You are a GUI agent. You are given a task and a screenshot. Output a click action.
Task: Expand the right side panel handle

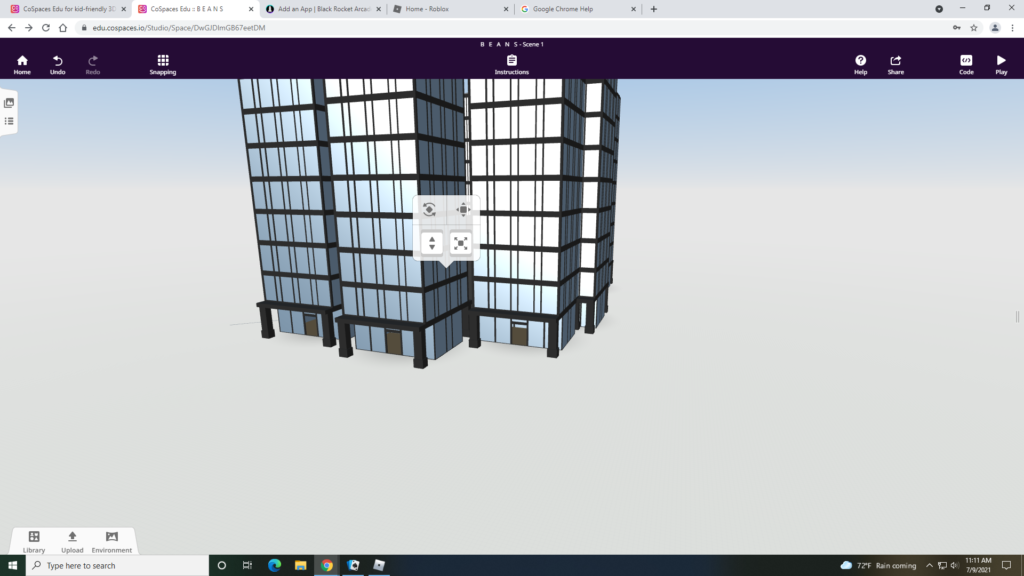[x=1017, y=317]
